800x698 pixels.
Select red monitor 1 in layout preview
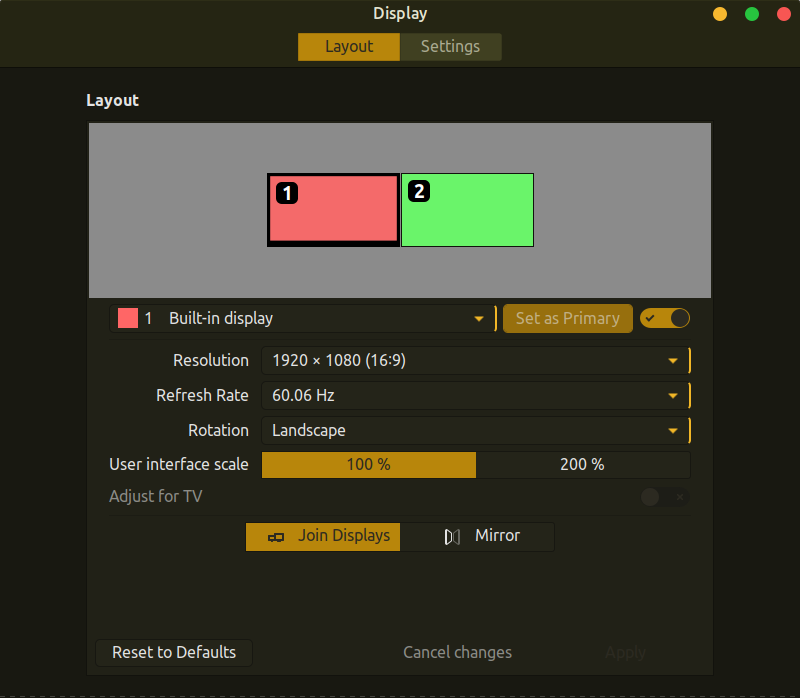tap(334, 210)
